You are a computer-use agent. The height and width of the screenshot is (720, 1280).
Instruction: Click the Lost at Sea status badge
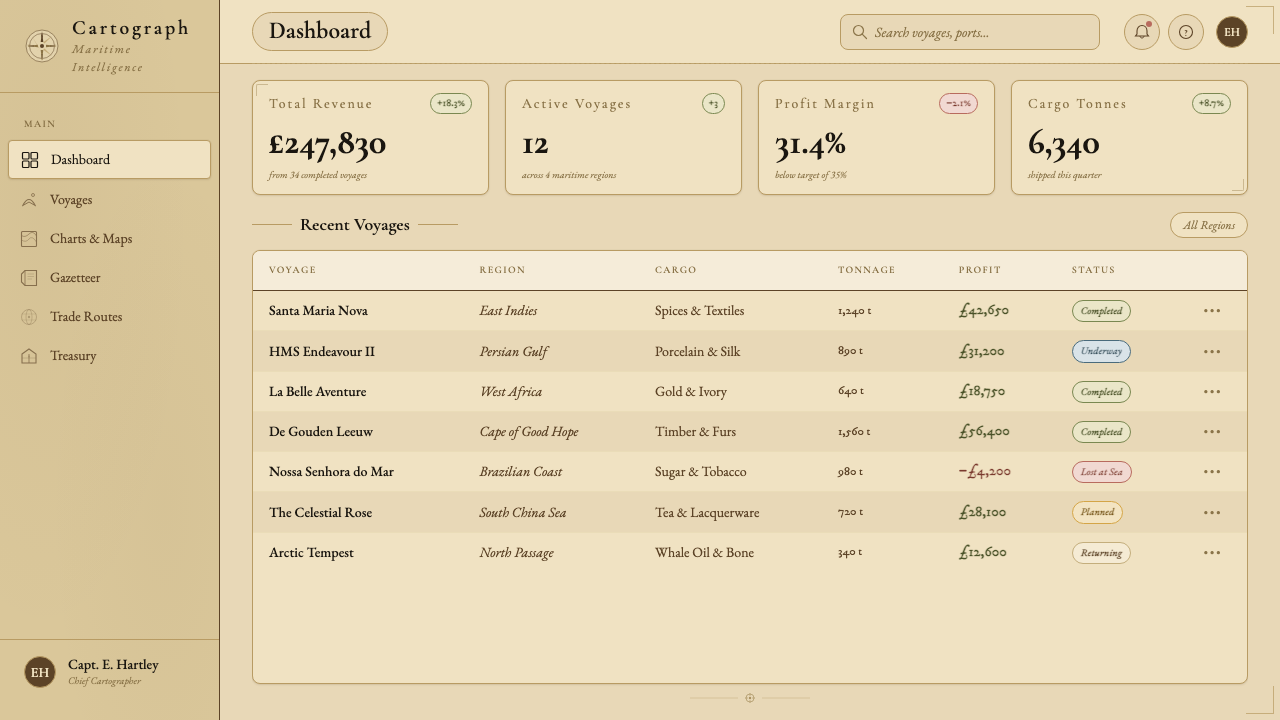pos(1102,472)
